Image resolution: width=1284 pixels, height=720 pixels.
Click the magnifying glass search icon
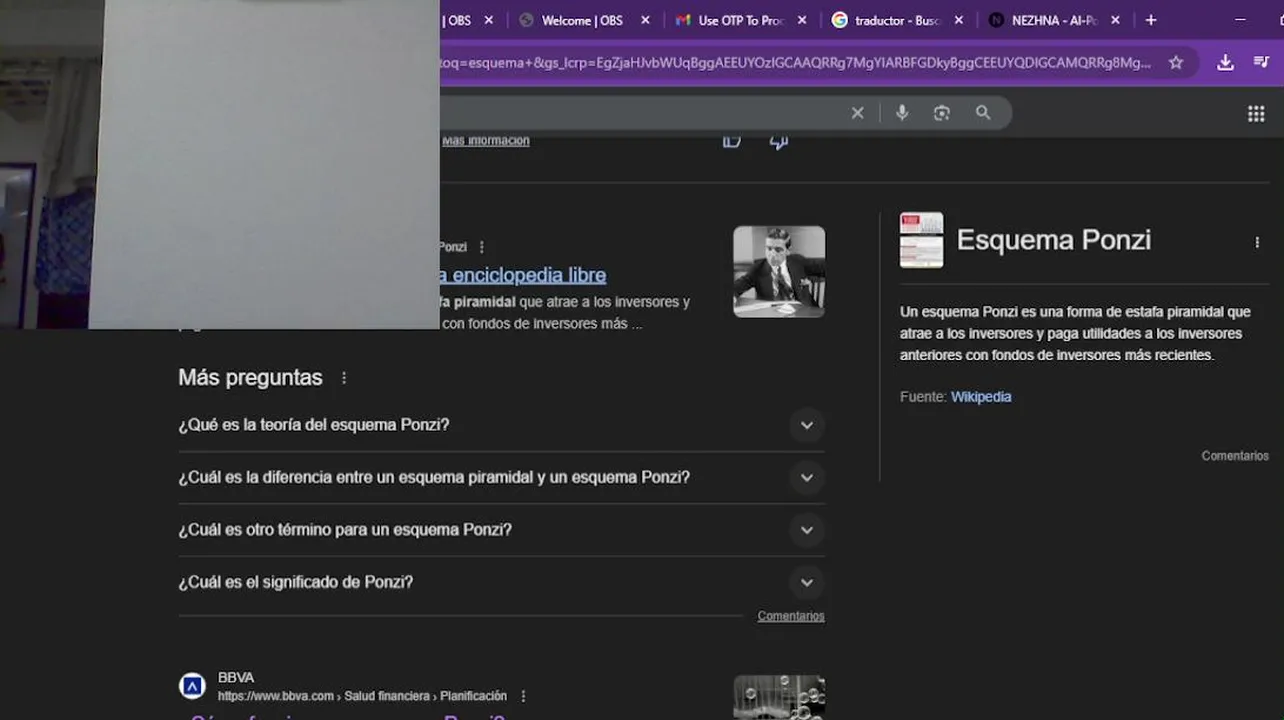point(983,113)
